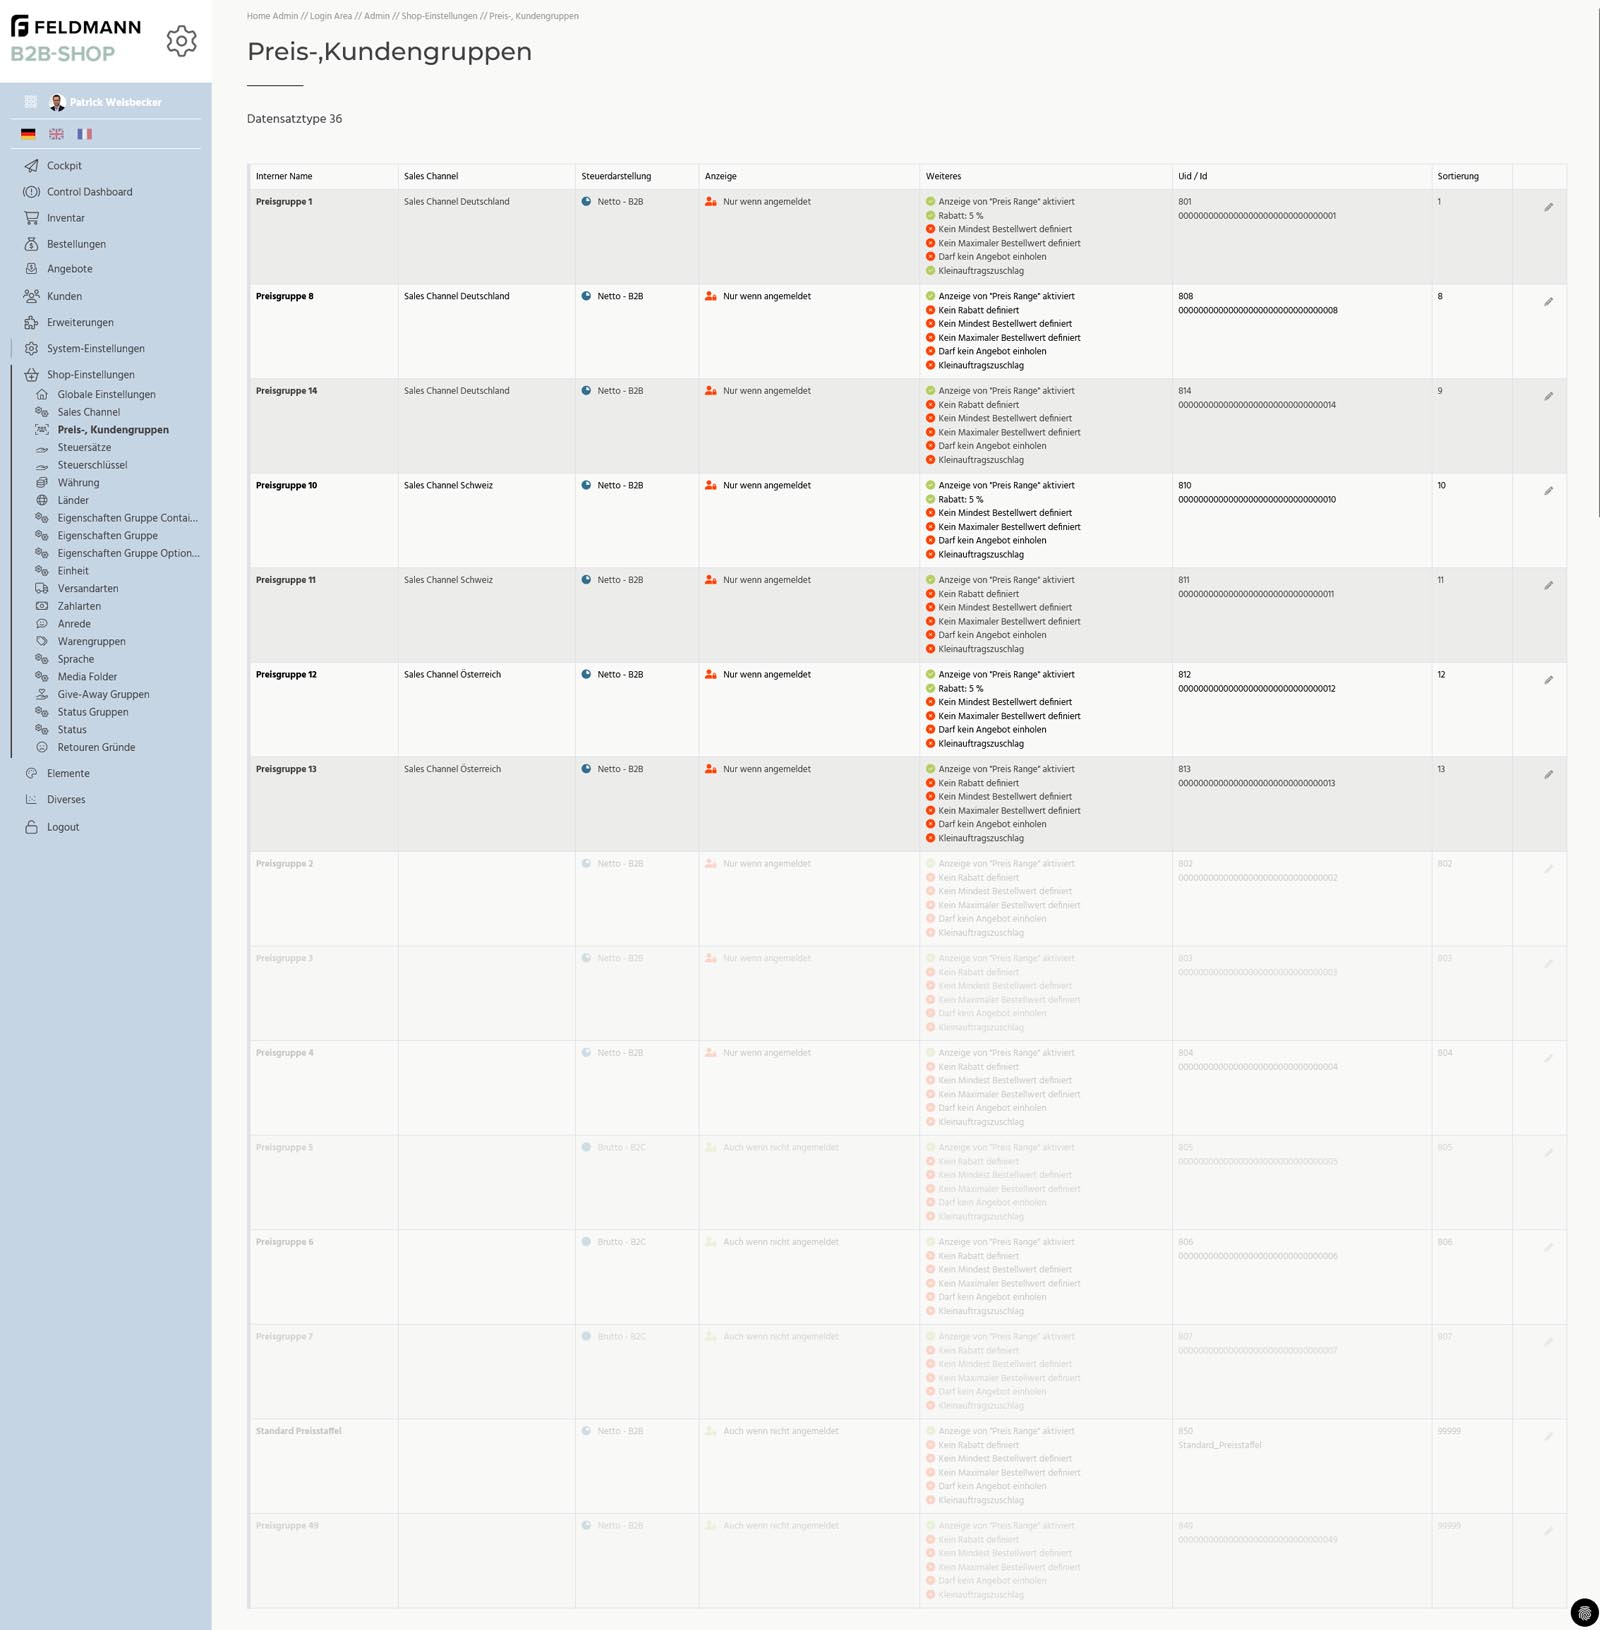Click the Preisgruppe 5 row name
The image size is (1600, 1630).
[284, 1148]
